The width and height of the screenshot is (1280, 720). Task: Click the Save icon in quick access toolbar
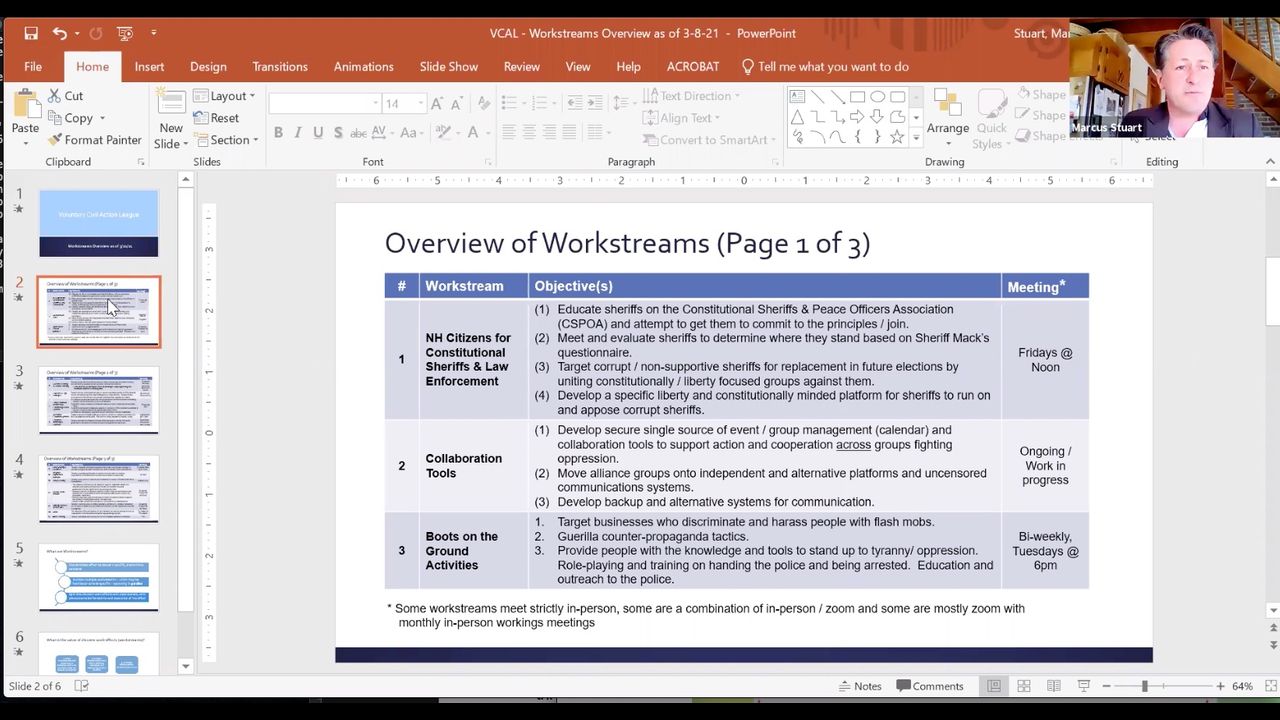pyautogui.click(x=31, y=33)
